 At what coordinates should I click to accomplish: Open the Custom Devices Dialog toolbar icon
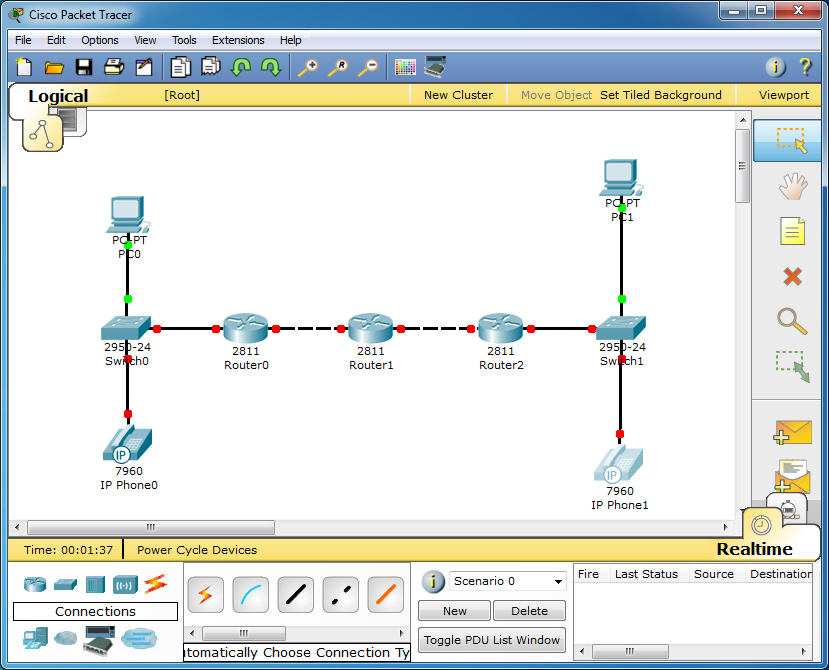click(x=435, y=67)
